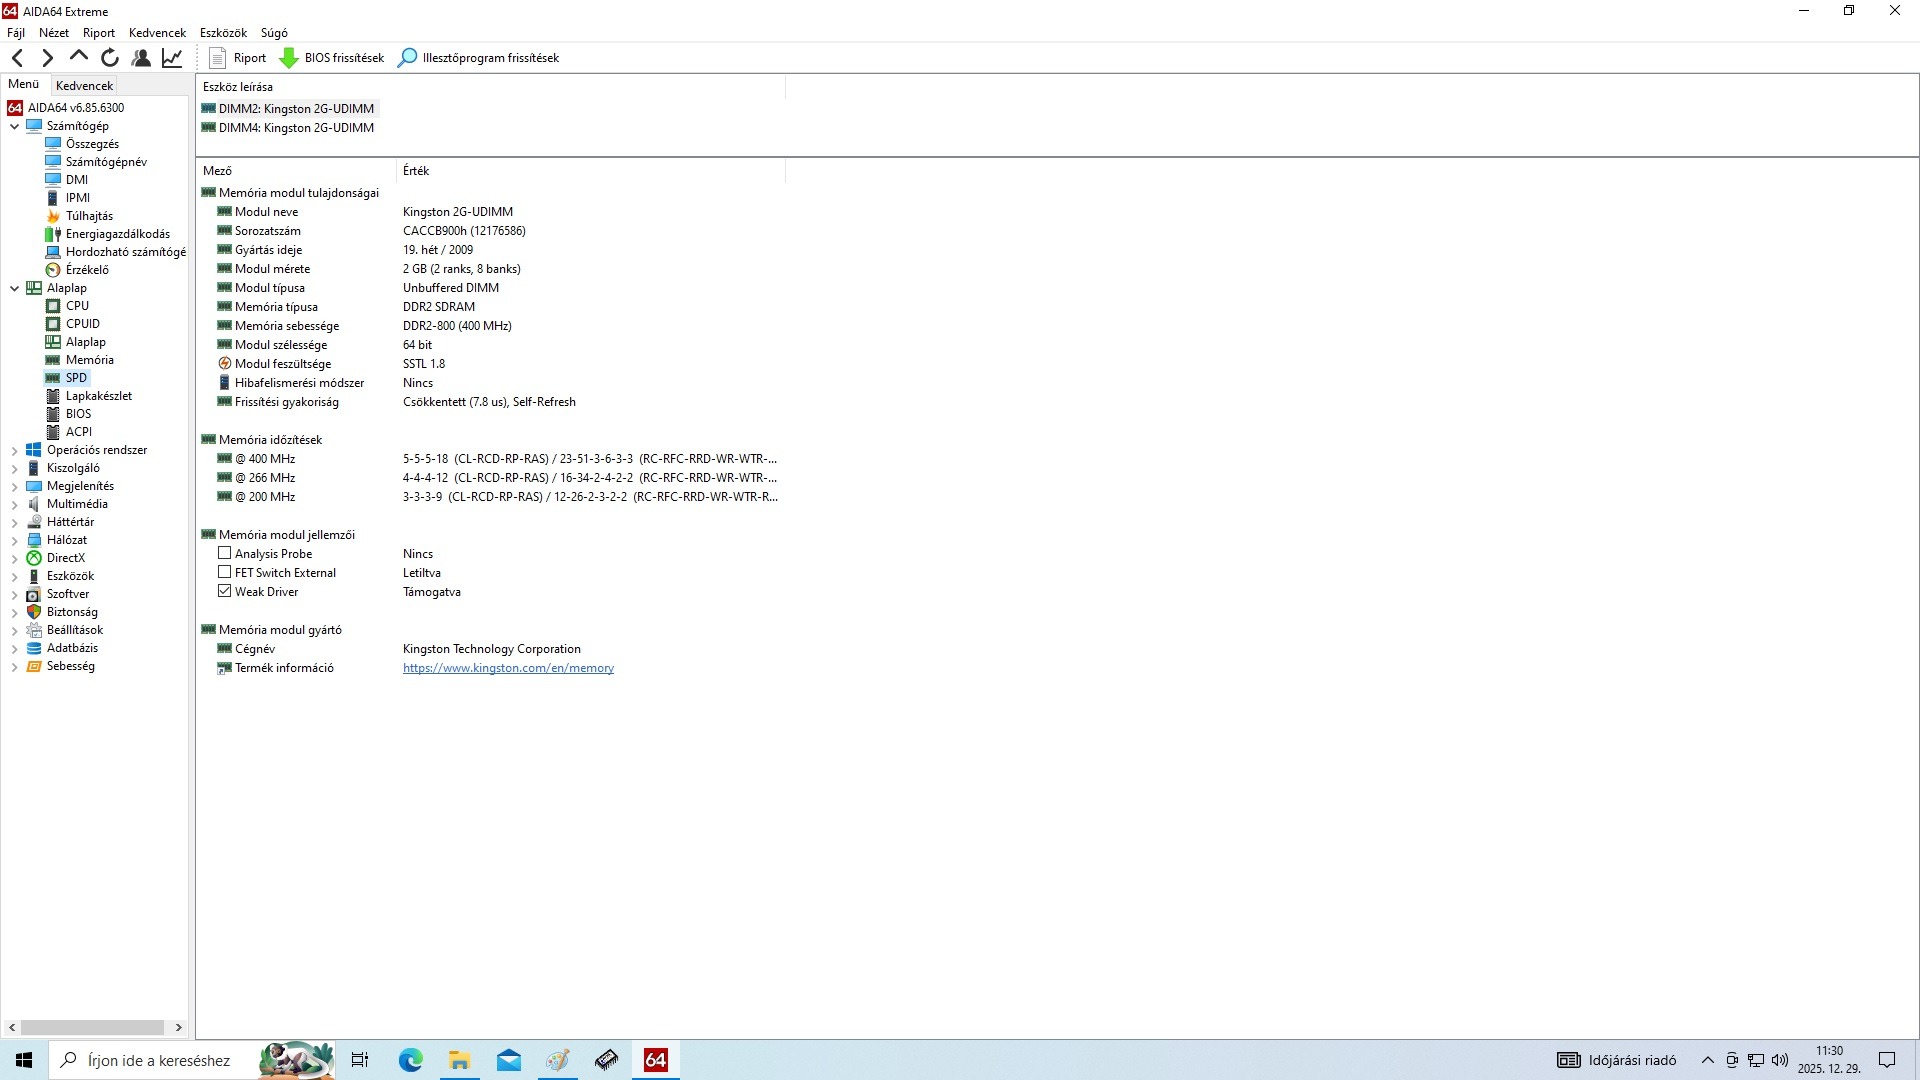Open the graph chart toolbar icon

172,58
